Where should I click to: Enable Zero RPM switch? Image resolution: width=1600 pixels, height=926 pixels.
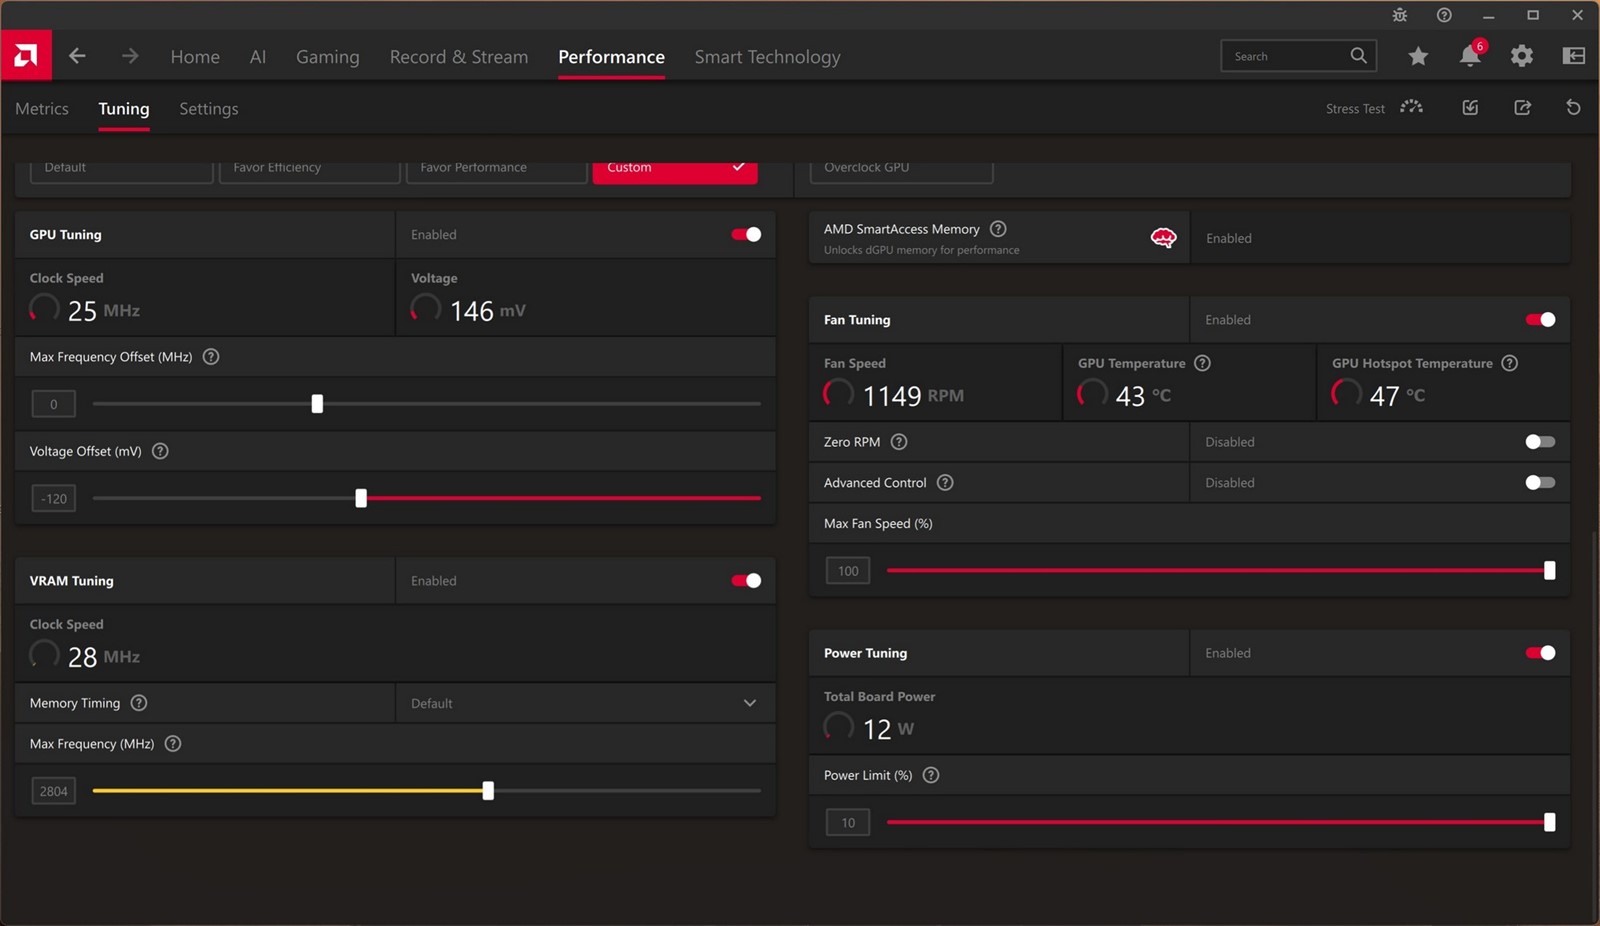point(1540,442)
